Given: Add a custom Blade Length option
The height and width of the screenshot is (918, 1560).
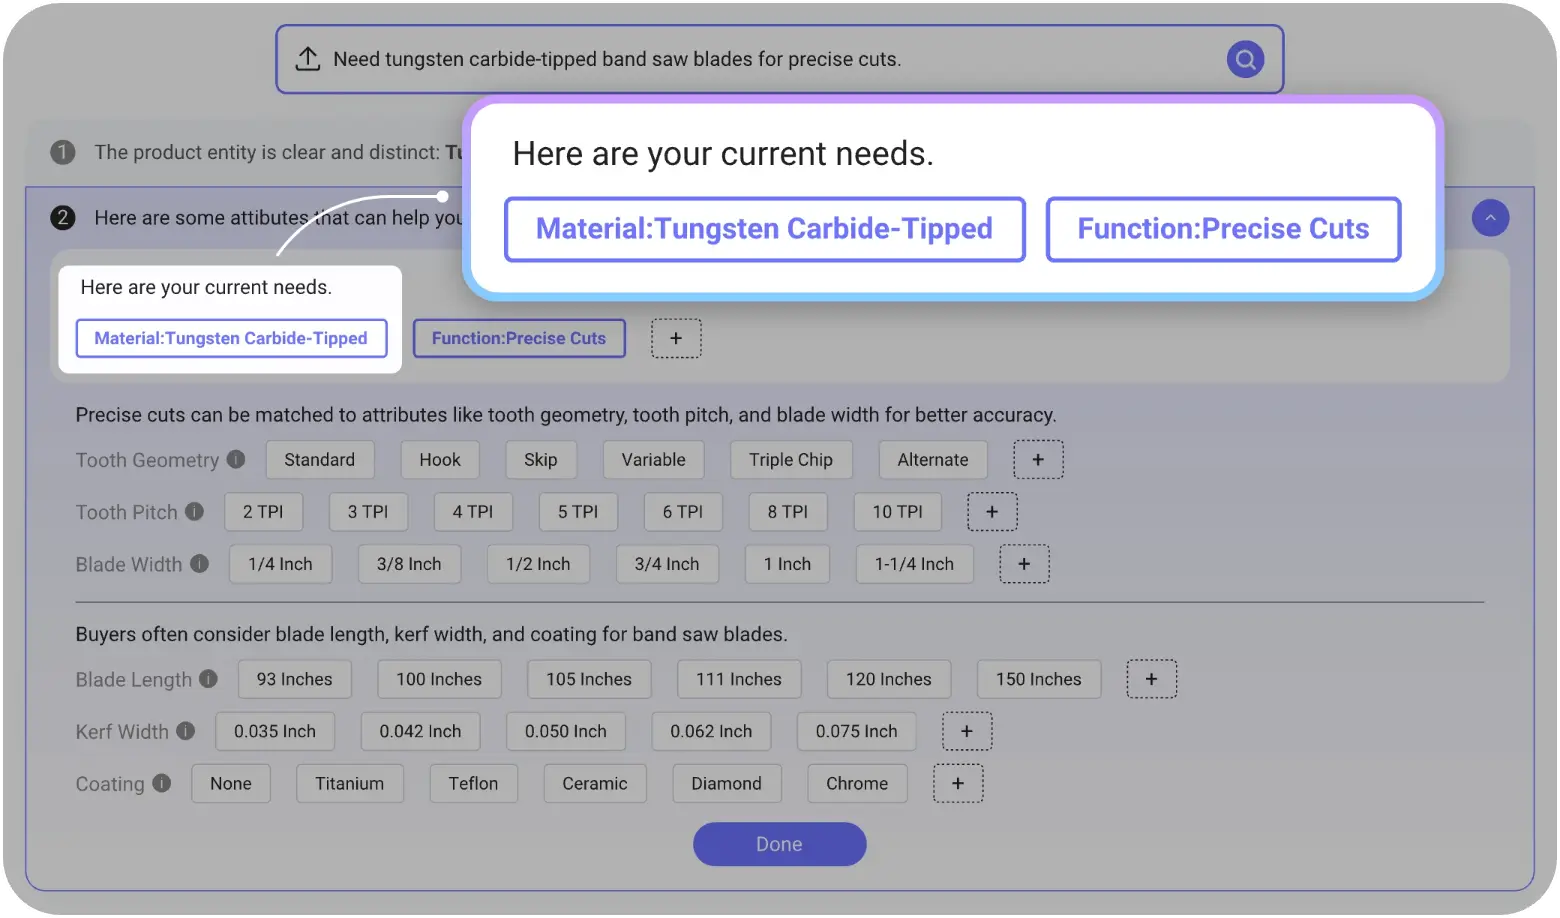Looking at the screenshot, I should 1151,679.
